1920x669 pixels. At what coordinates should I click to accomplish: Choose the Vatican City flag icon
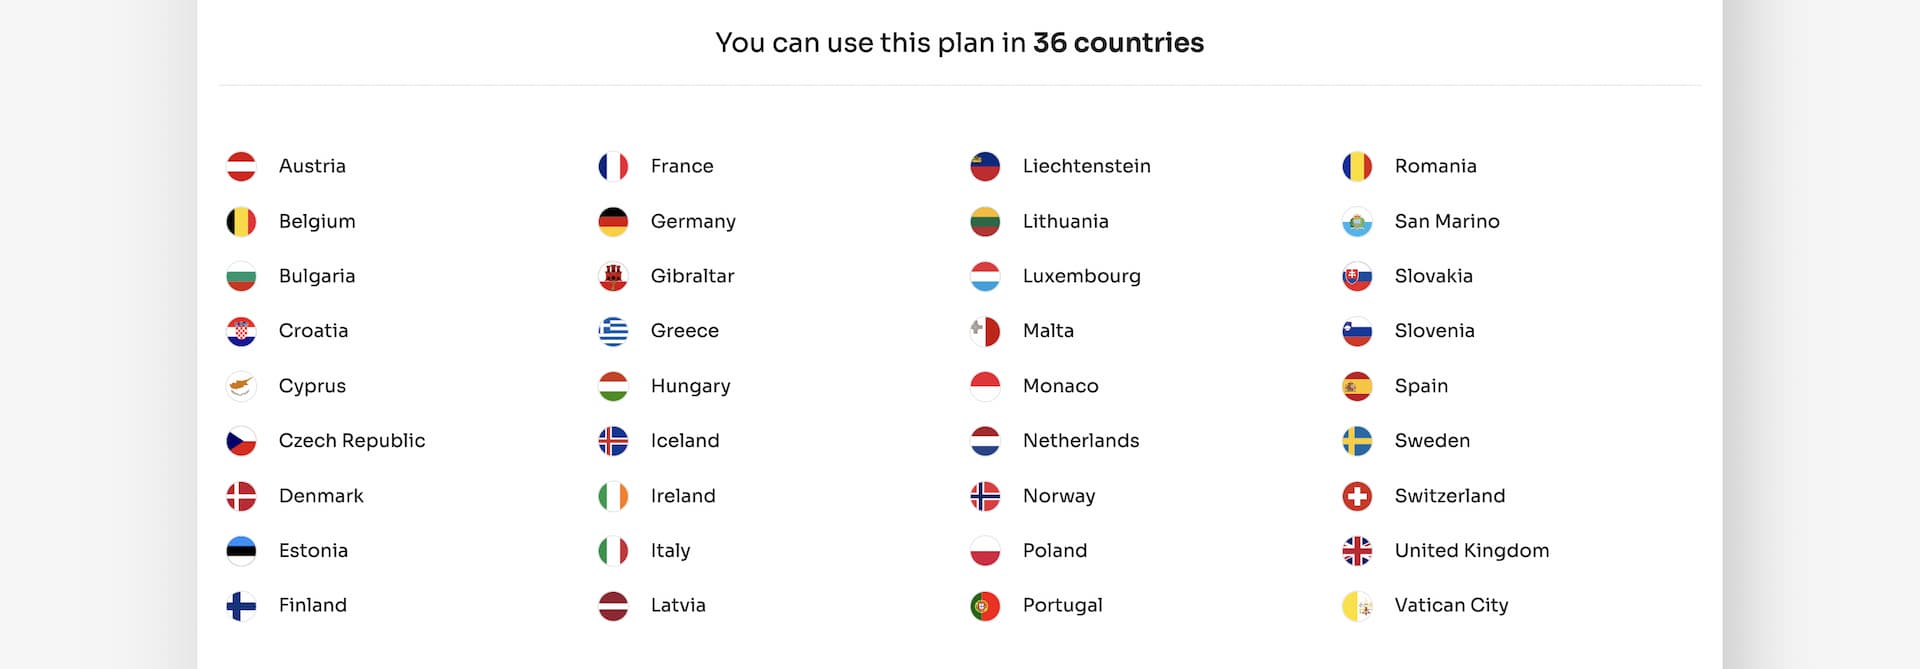coord(1357,606)
